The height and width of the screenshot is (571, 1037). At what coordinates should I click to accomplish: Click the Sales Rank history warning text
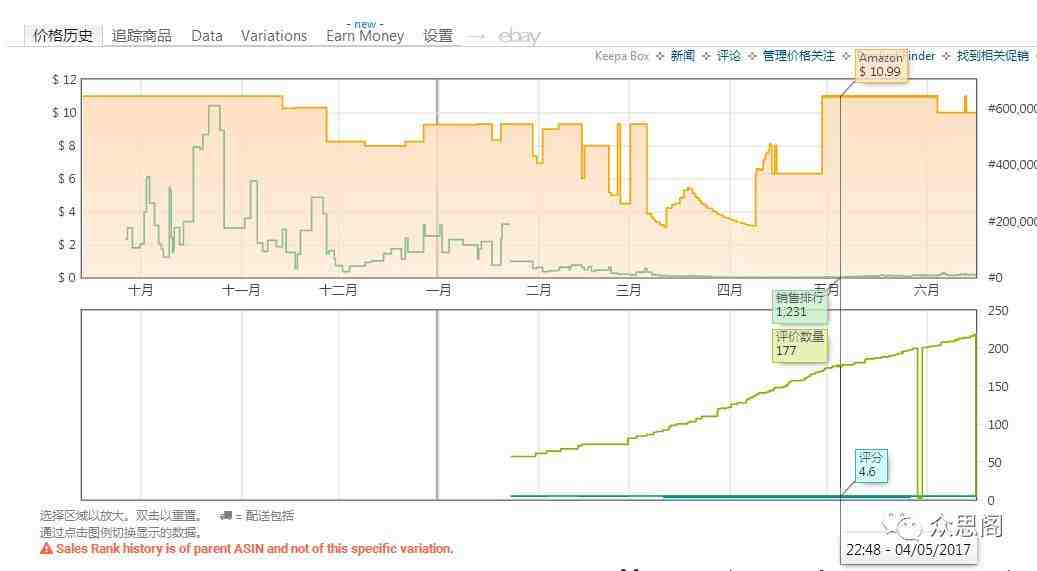tap(255, 549)
